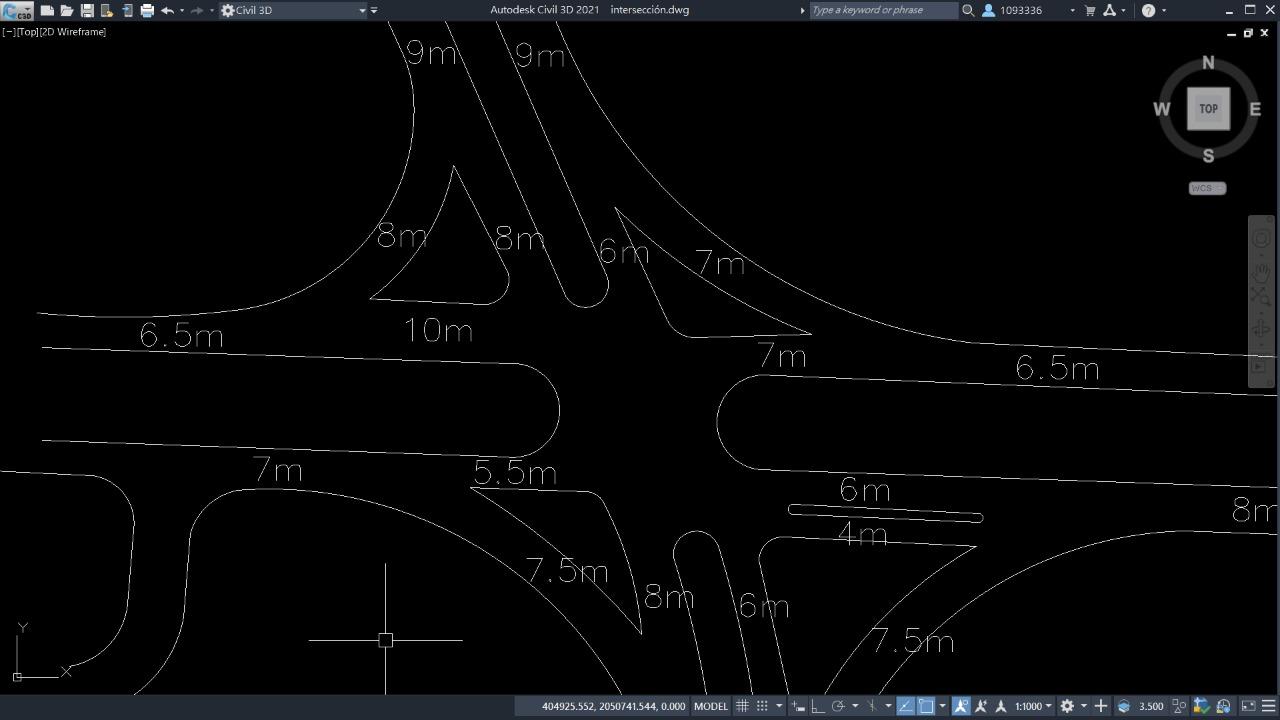Expand the 1093336 user account dropdown
The width and height of the screenshot is (1280, 720).
1072,10
